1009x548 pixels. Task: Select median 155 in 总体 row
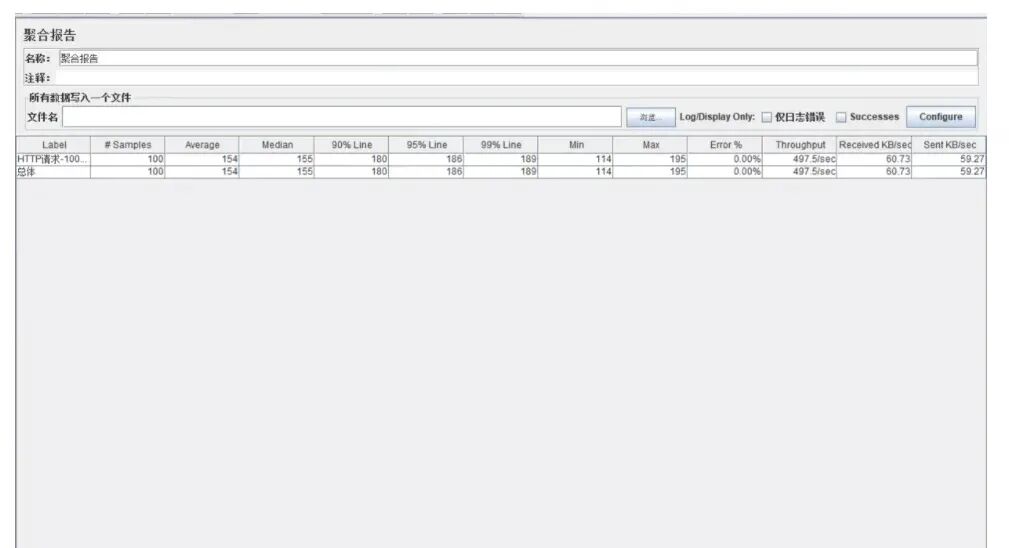coord(277,172)
